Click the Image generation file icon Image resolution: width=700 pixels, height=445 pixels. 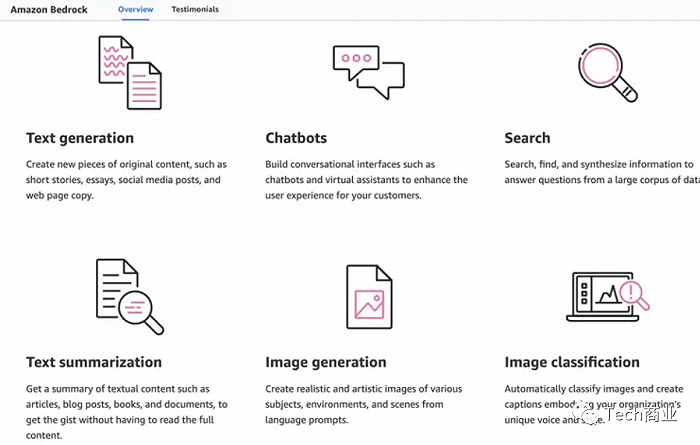(x=369, y=297)
